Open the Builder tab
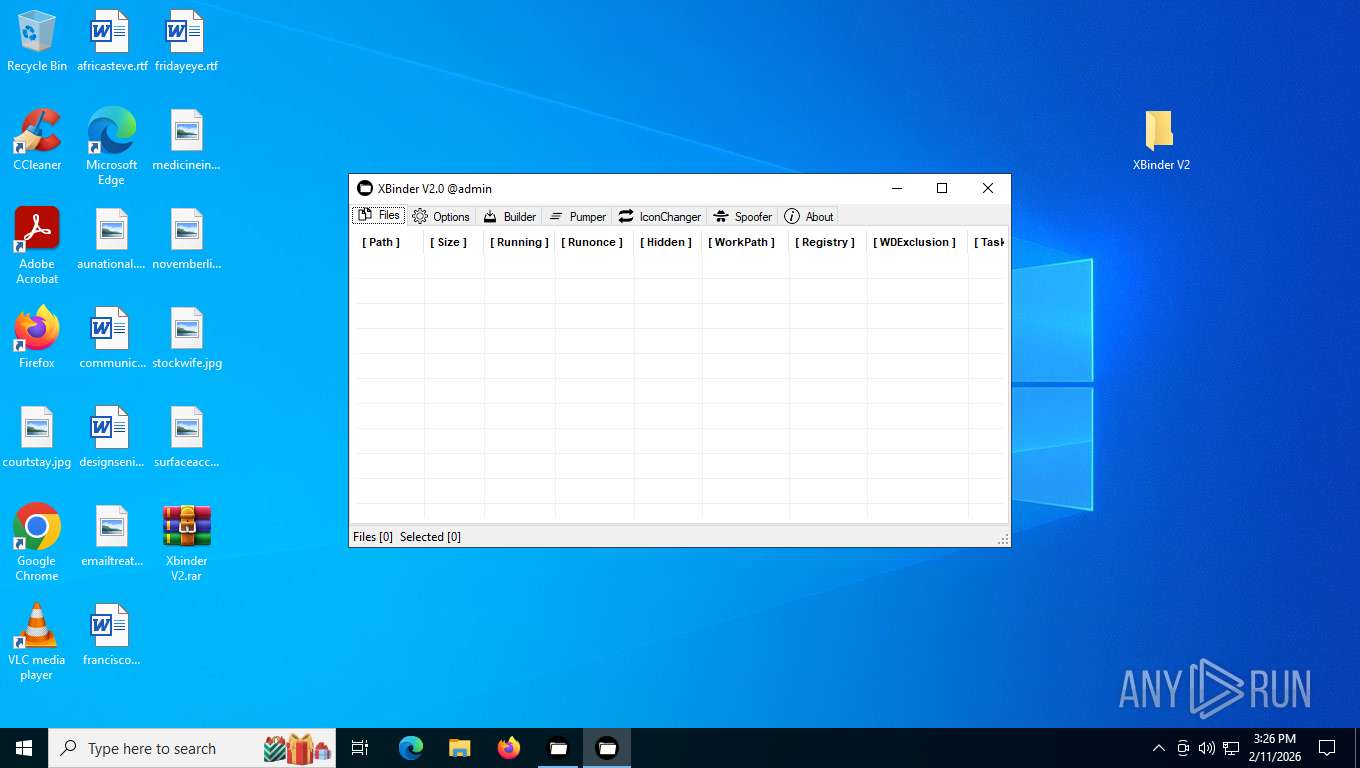This screenshot has height=768, width=1360. click(510, 216)
